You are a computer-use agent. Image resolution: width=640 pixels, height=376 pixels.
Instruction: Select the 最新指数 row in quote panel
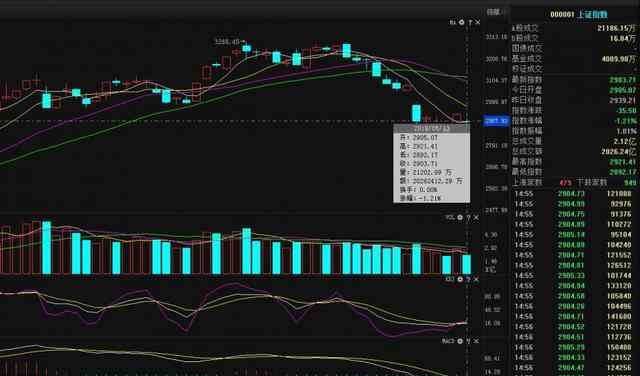pyautogui.click(x=574, y=80)
